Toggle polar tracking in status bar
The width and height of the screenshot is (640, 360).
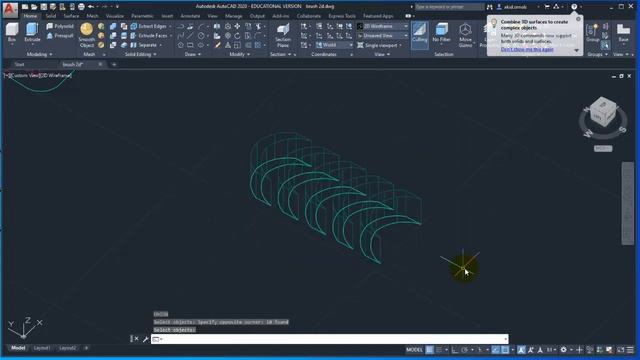464,350
